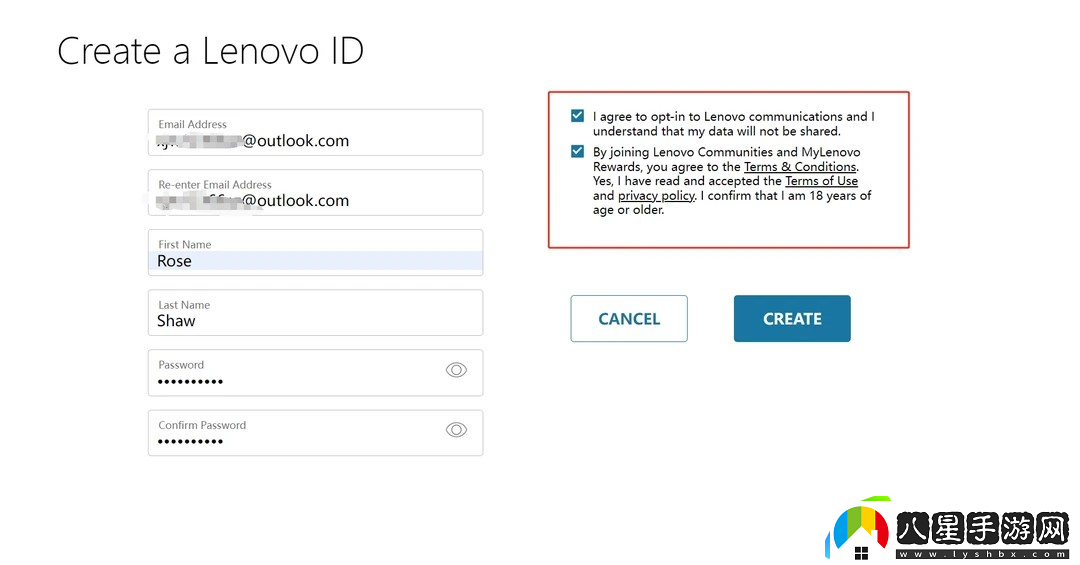This screenshot has height=565, width=1080.
Task: Click the CREATE button
Action: pos(792,318)
